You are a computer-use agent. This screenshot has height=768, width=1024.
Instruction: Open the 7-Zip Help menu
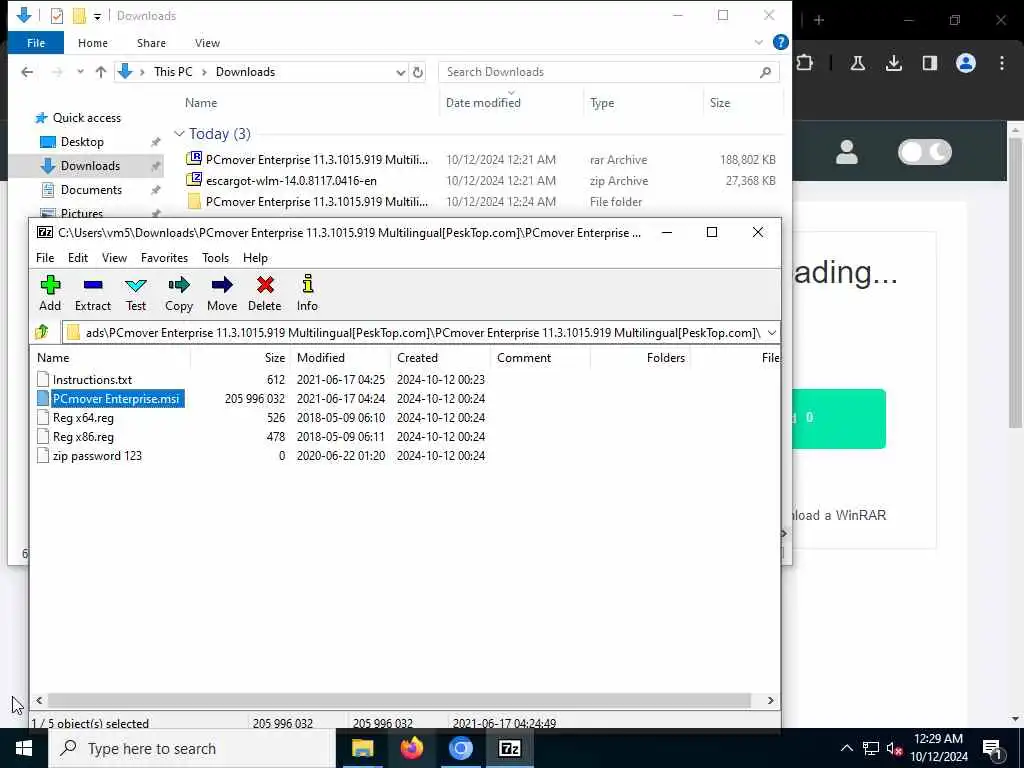(255, 258)
